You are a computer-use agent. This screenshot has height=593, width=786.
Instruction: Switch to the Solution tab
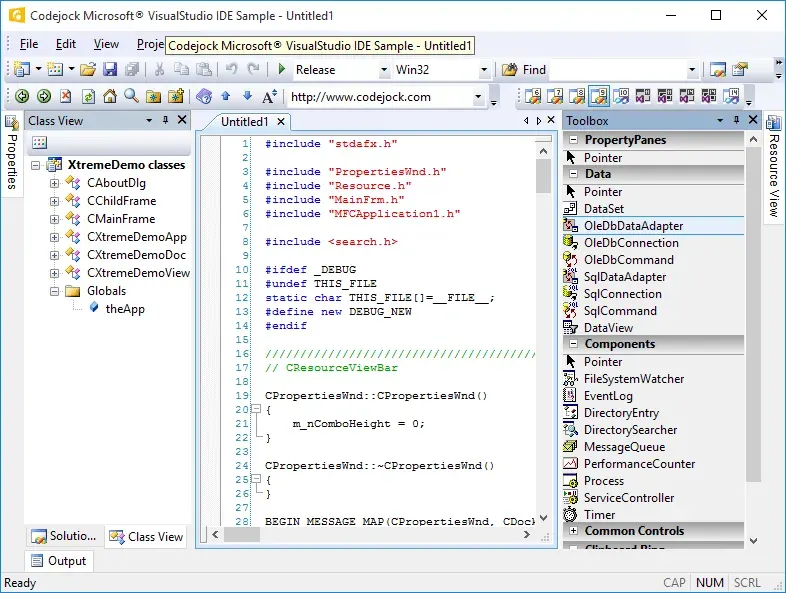point(64,536)
